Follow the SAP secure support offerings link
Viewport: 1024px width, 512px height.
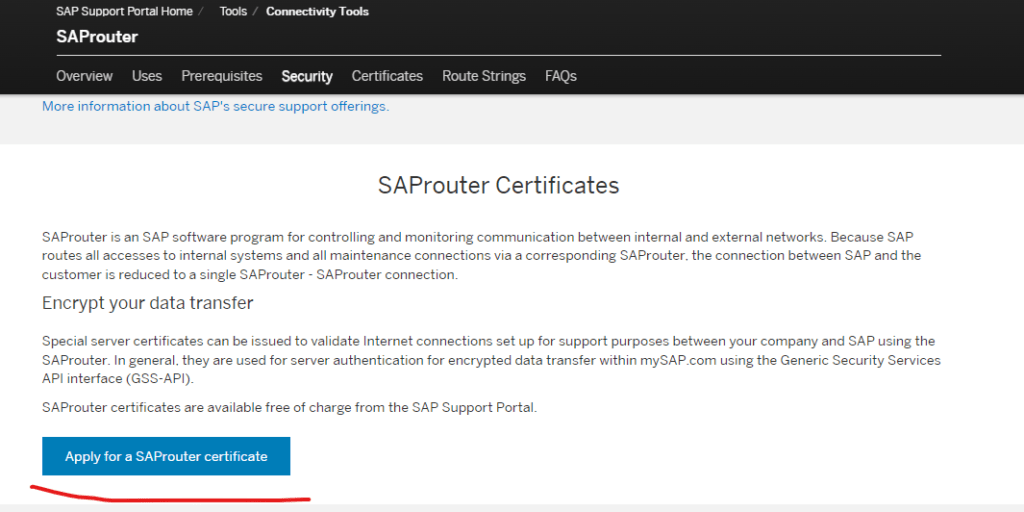tap(215, 106)
